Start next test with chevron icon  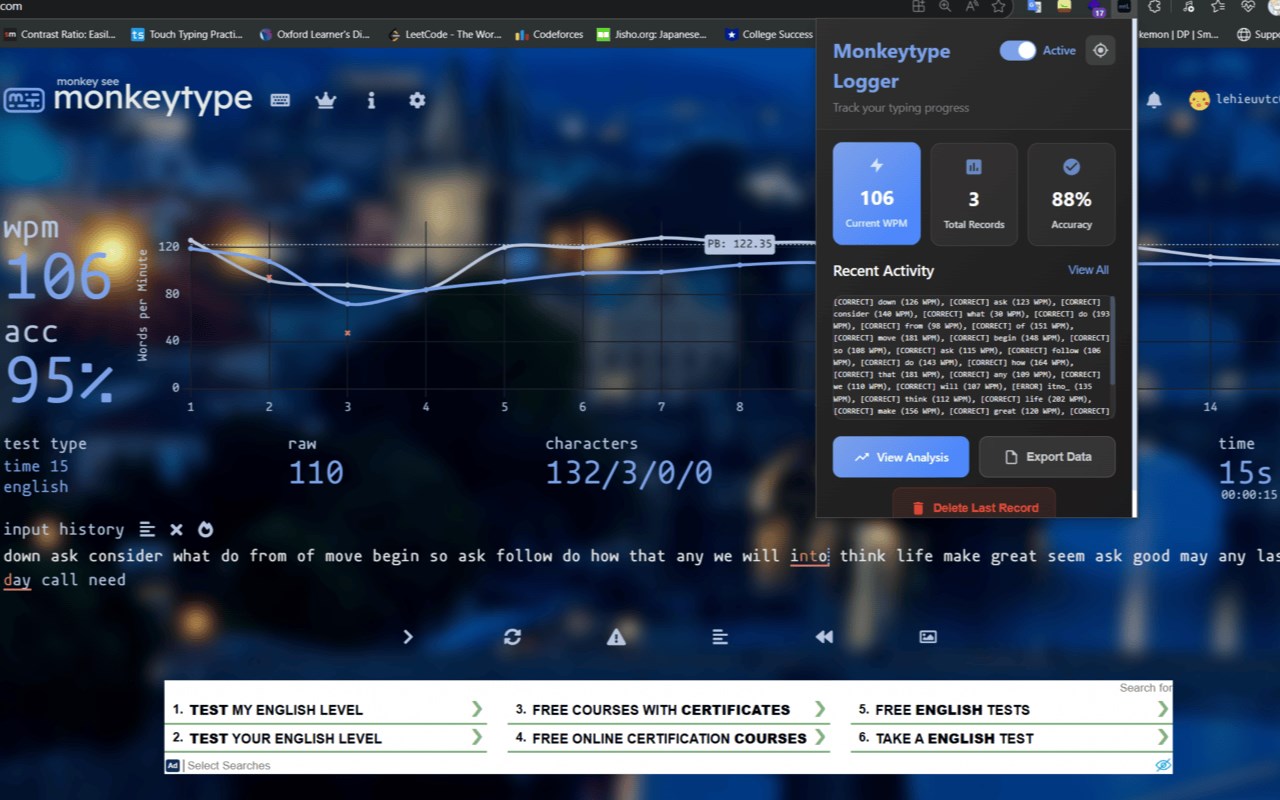(408, 636)
